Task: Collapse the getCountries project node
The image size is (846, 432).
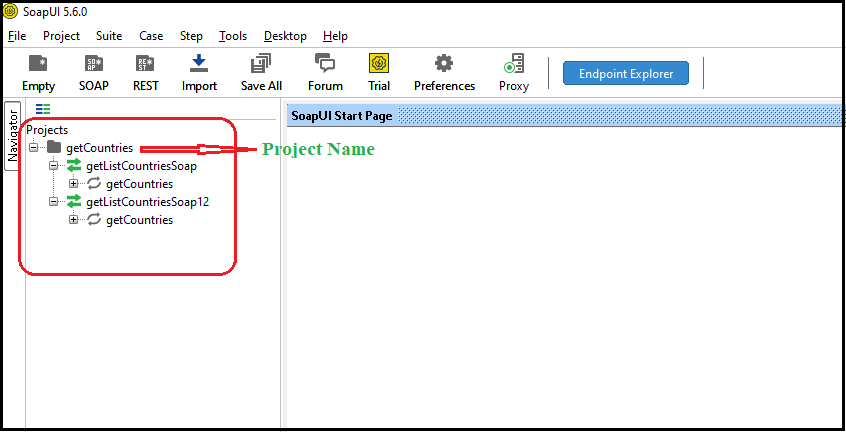Action: tap(33, 147)
